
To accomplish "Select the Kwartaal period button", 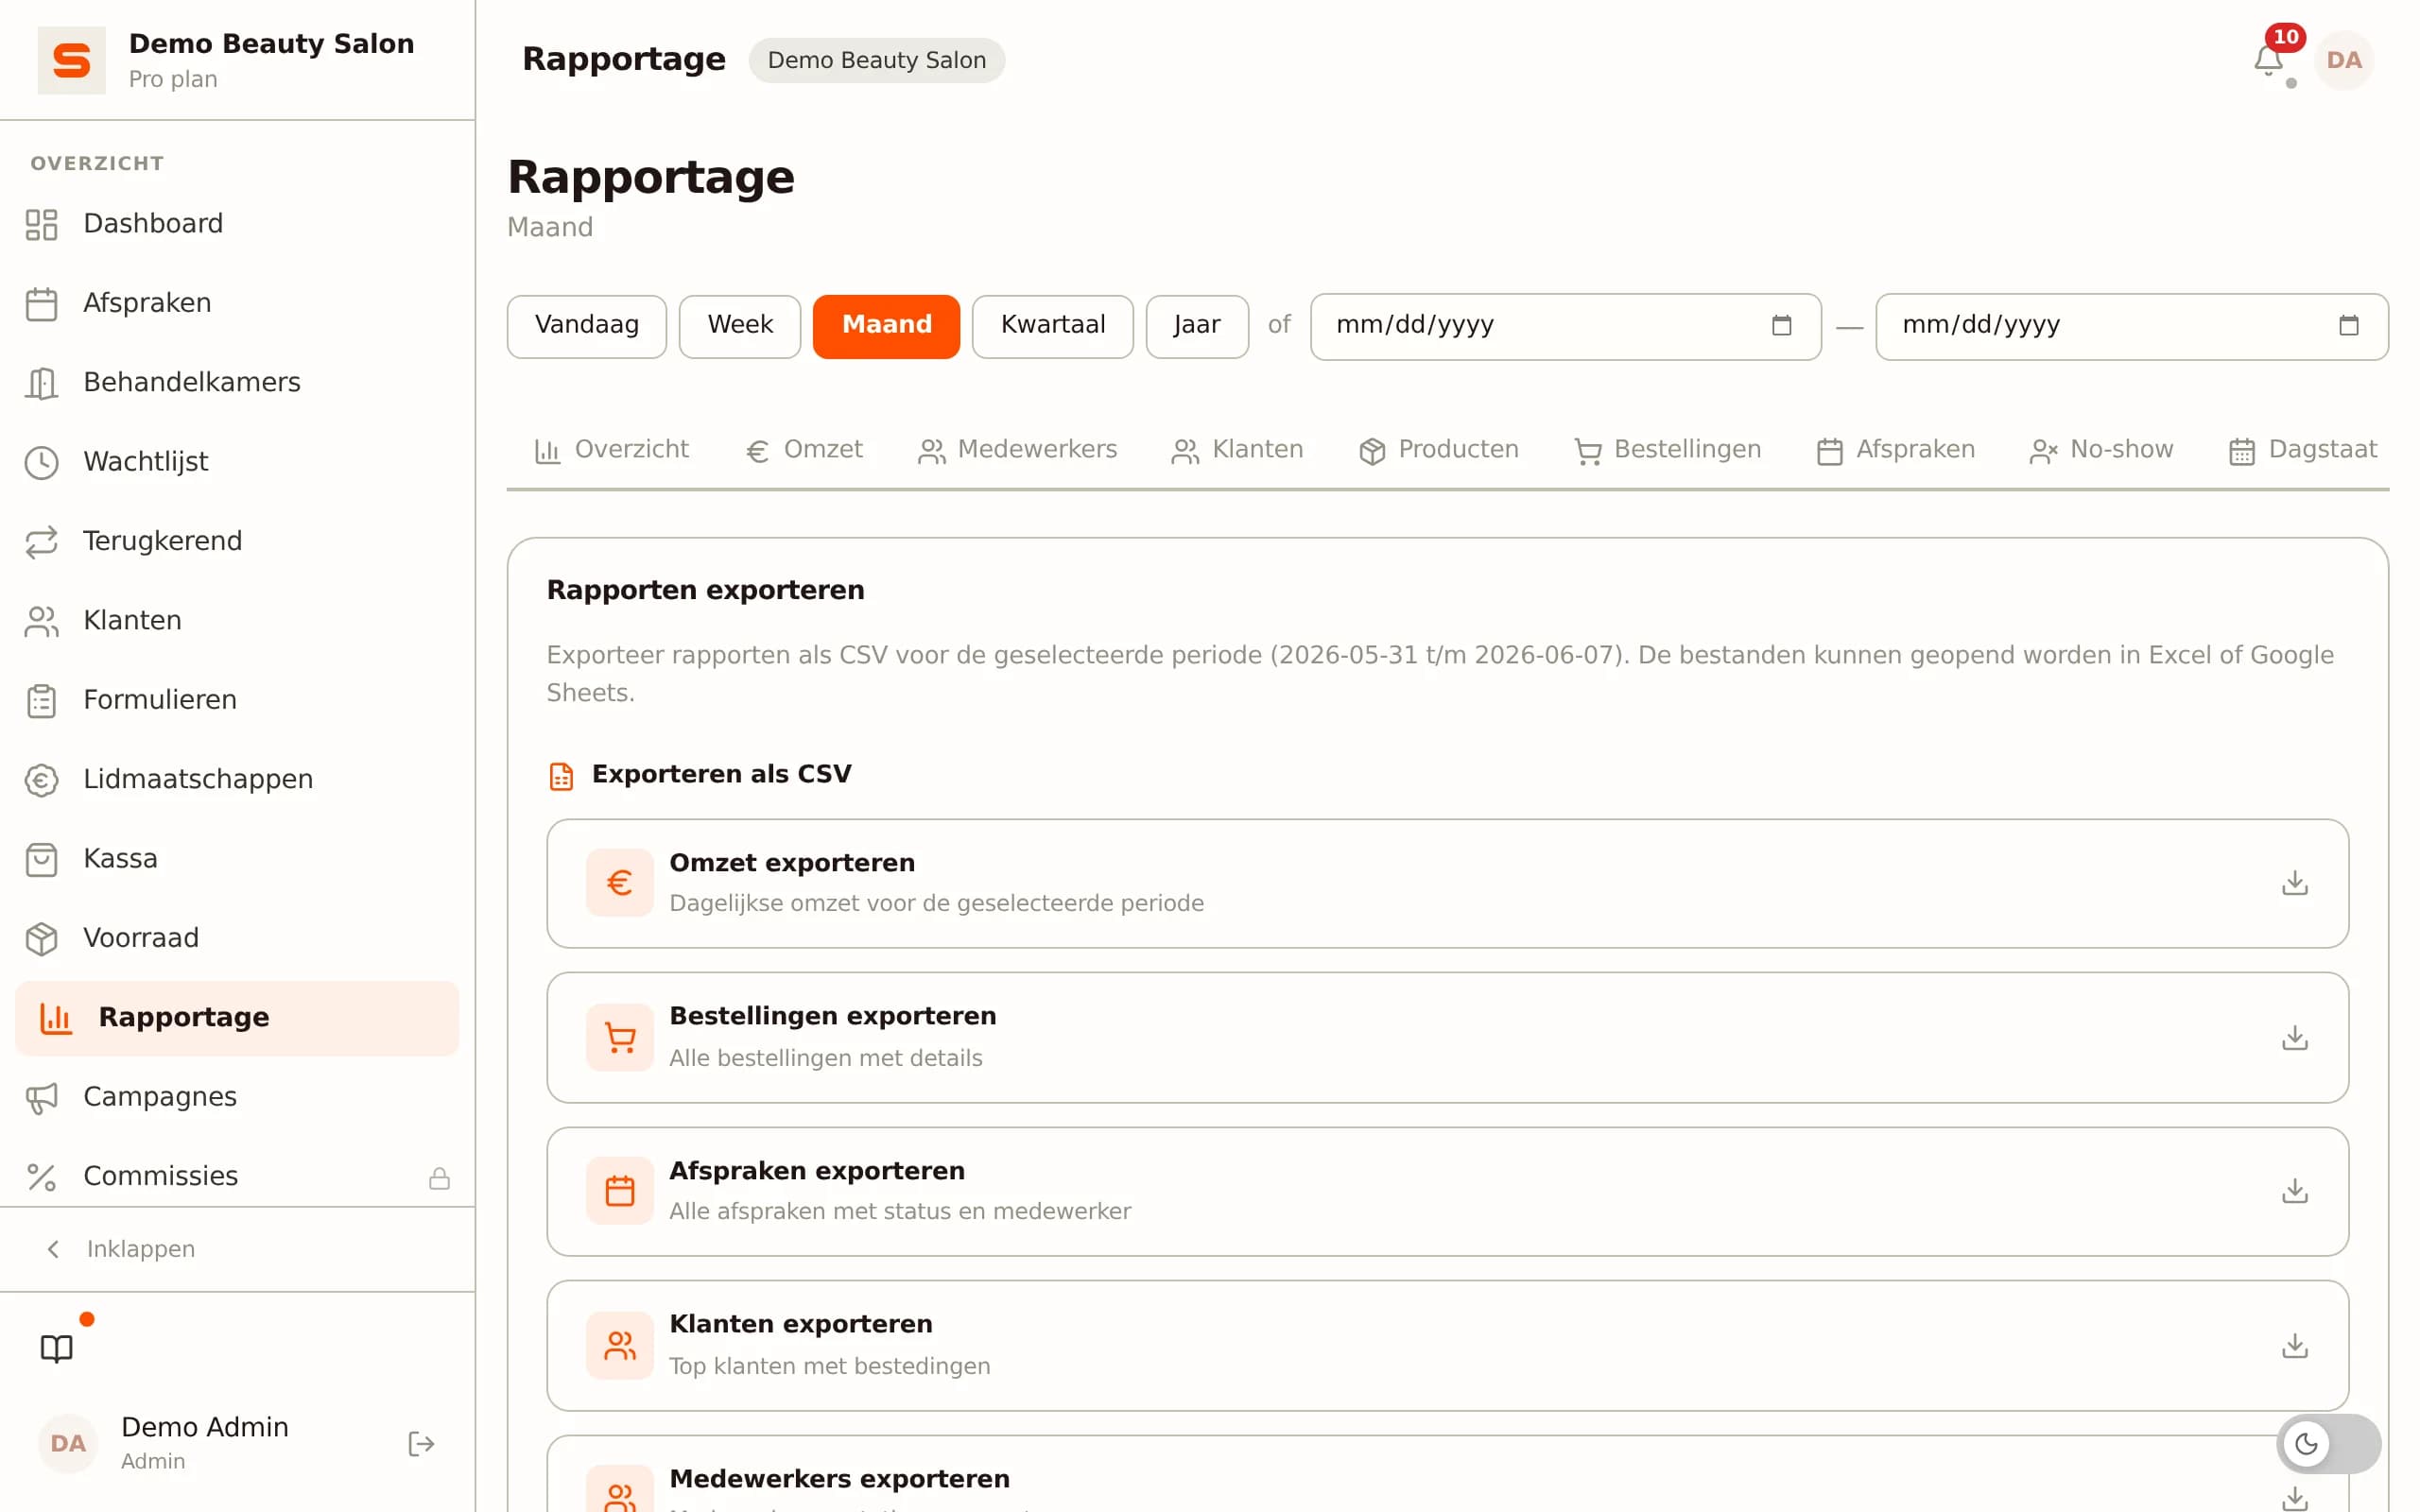I will [1052, 326].
